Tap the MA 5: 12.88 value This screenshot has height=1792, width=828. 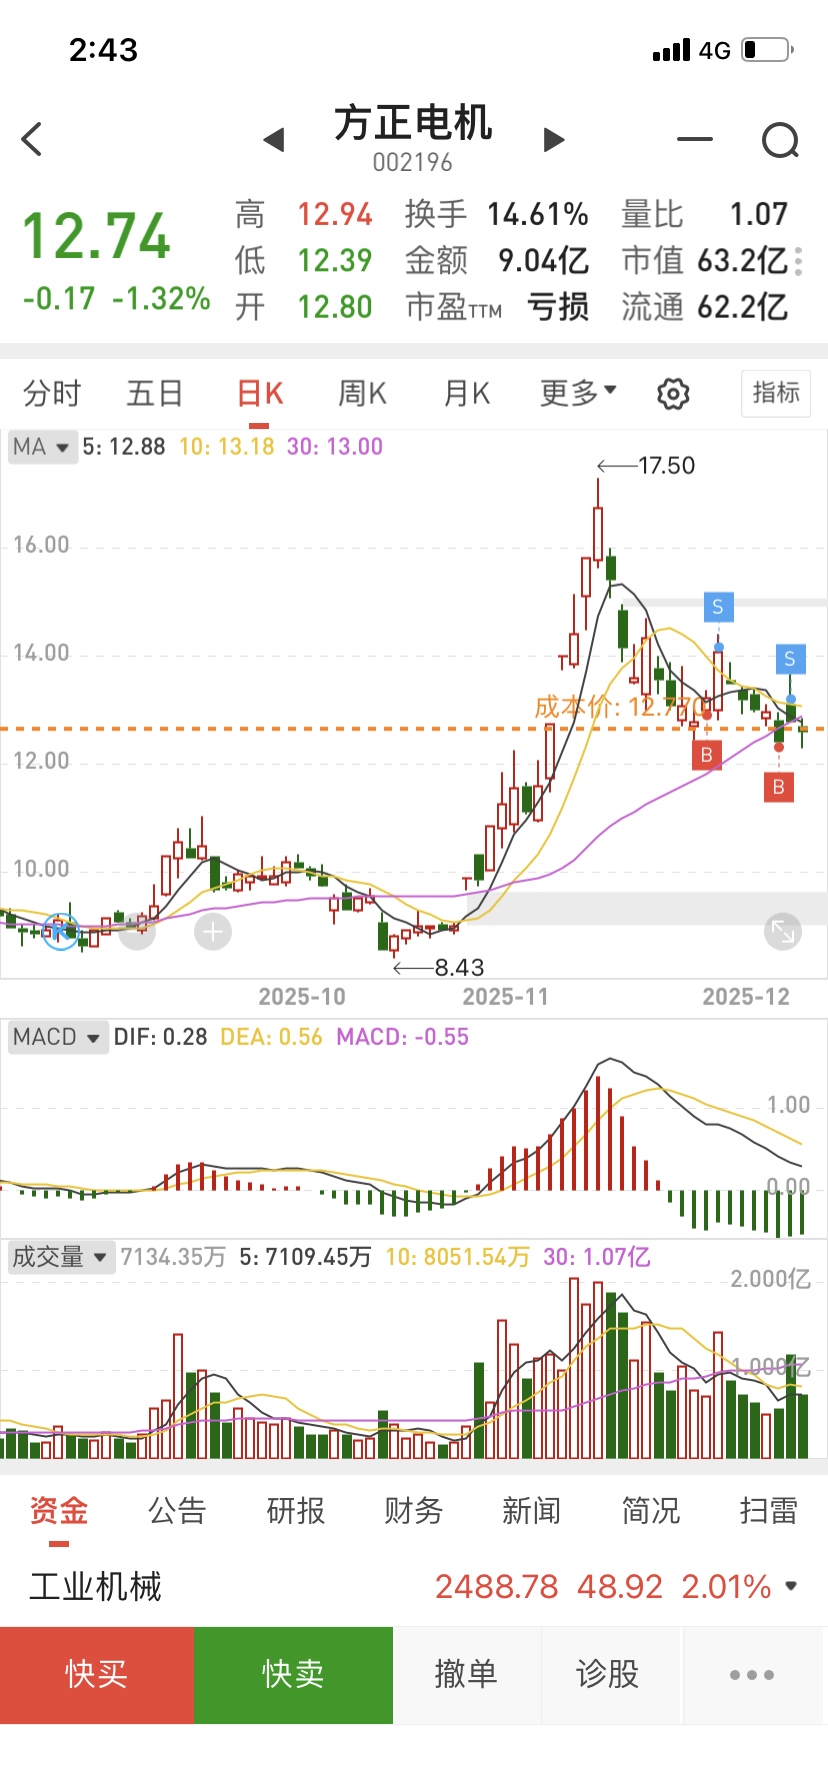[x=124, y=447]
